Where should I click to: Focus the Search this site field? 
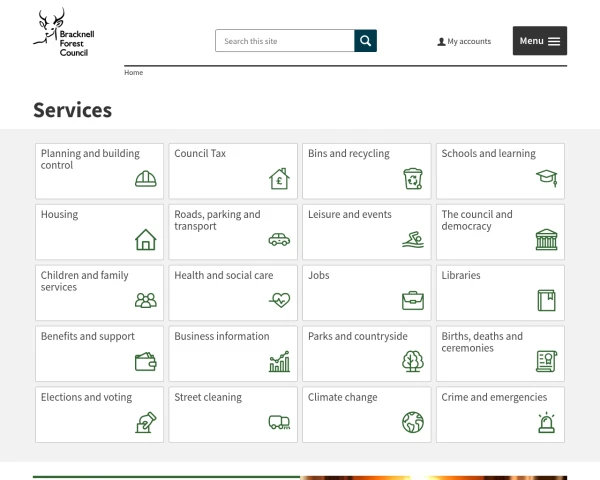(x=285, y=41)
